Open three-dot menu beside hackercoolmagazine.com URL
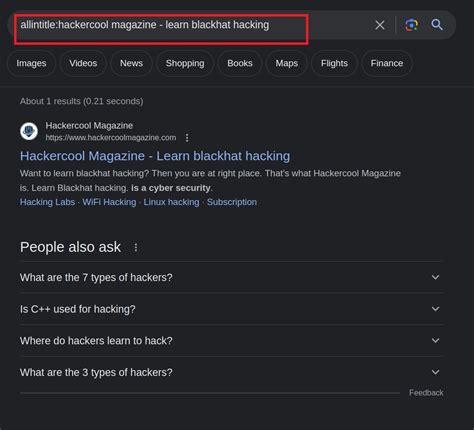The width and height of the screenshot is (474, 430). click(187, 138)
